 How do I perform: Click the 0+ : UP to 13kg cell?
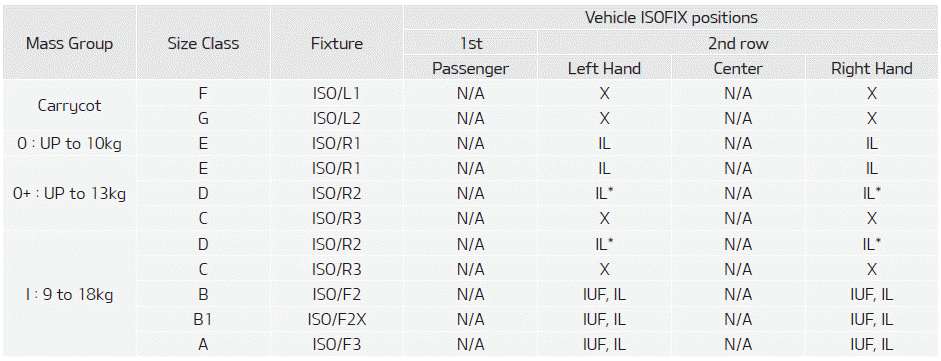69,194
